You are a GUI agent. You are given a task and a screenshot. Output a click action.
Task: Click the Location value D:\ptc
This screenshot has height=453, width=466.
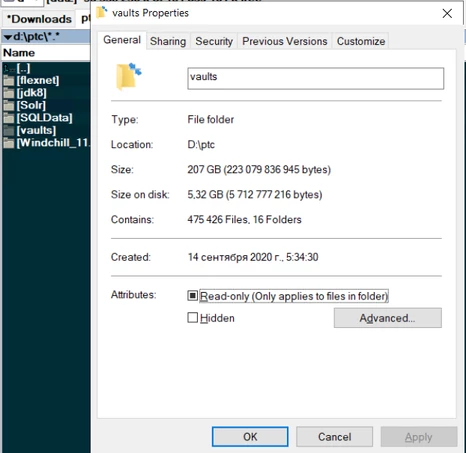click(x=201, y=145)
